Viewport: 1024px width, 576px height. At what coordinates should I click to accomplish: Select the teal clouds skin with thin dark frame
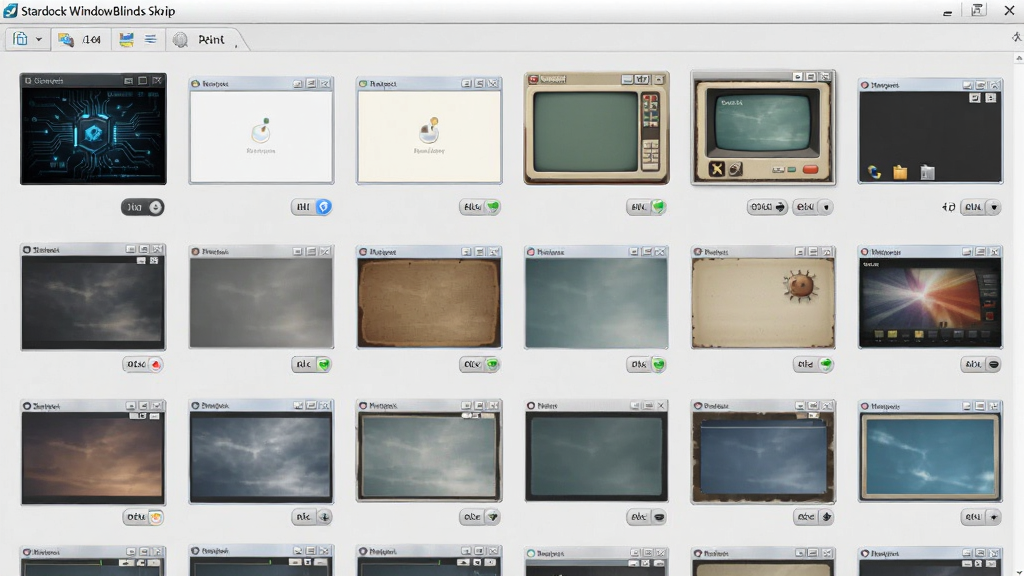[429, 451]
